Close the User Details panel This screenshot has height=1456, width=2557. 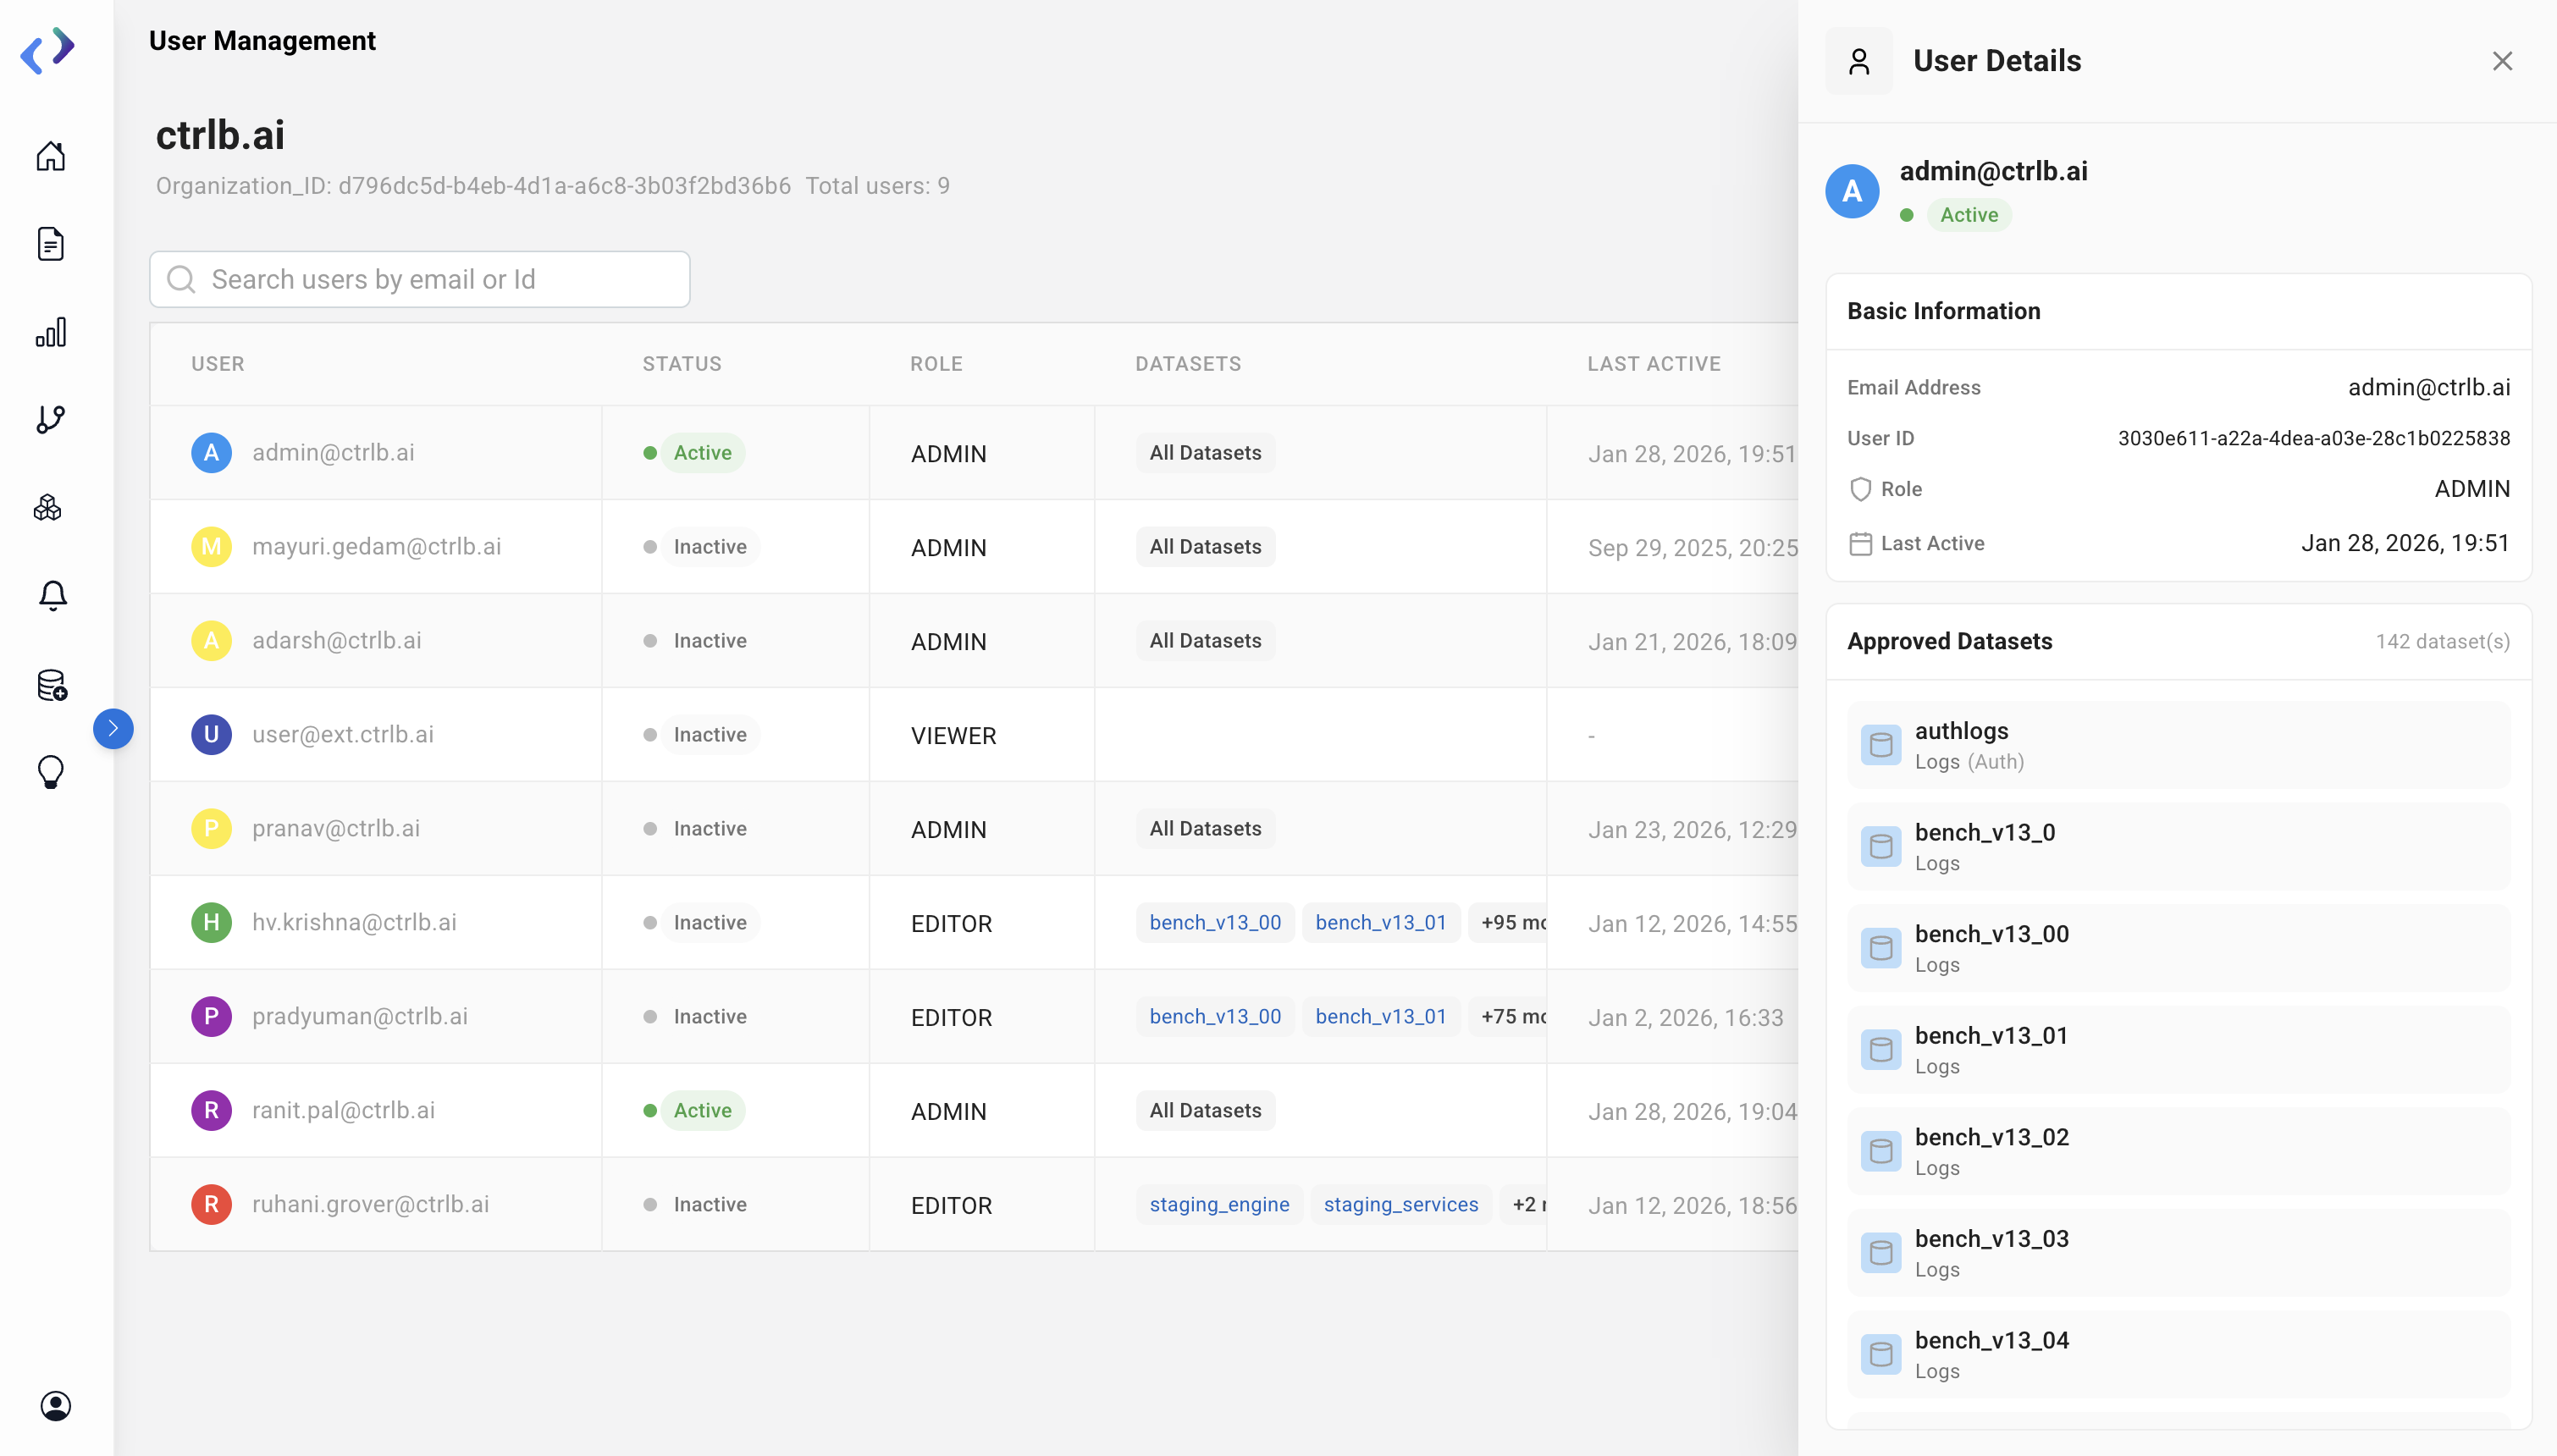click(x=2502, y=61)
